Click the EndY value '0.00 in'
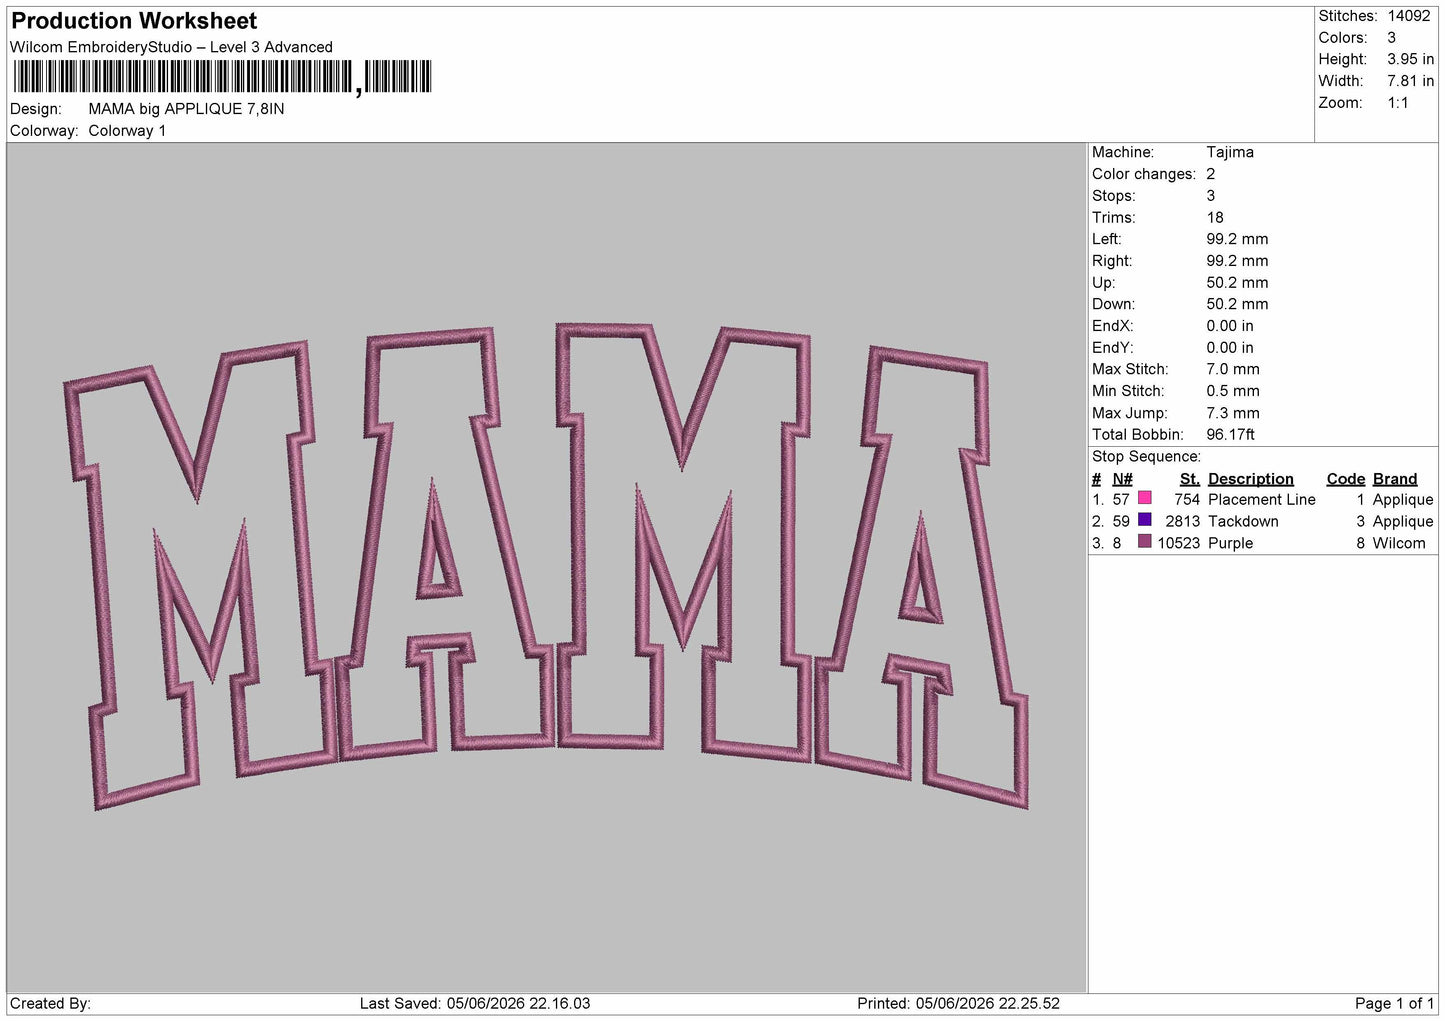The width and height of the screenshot is (1445, 1021). tap(1230, 348)
